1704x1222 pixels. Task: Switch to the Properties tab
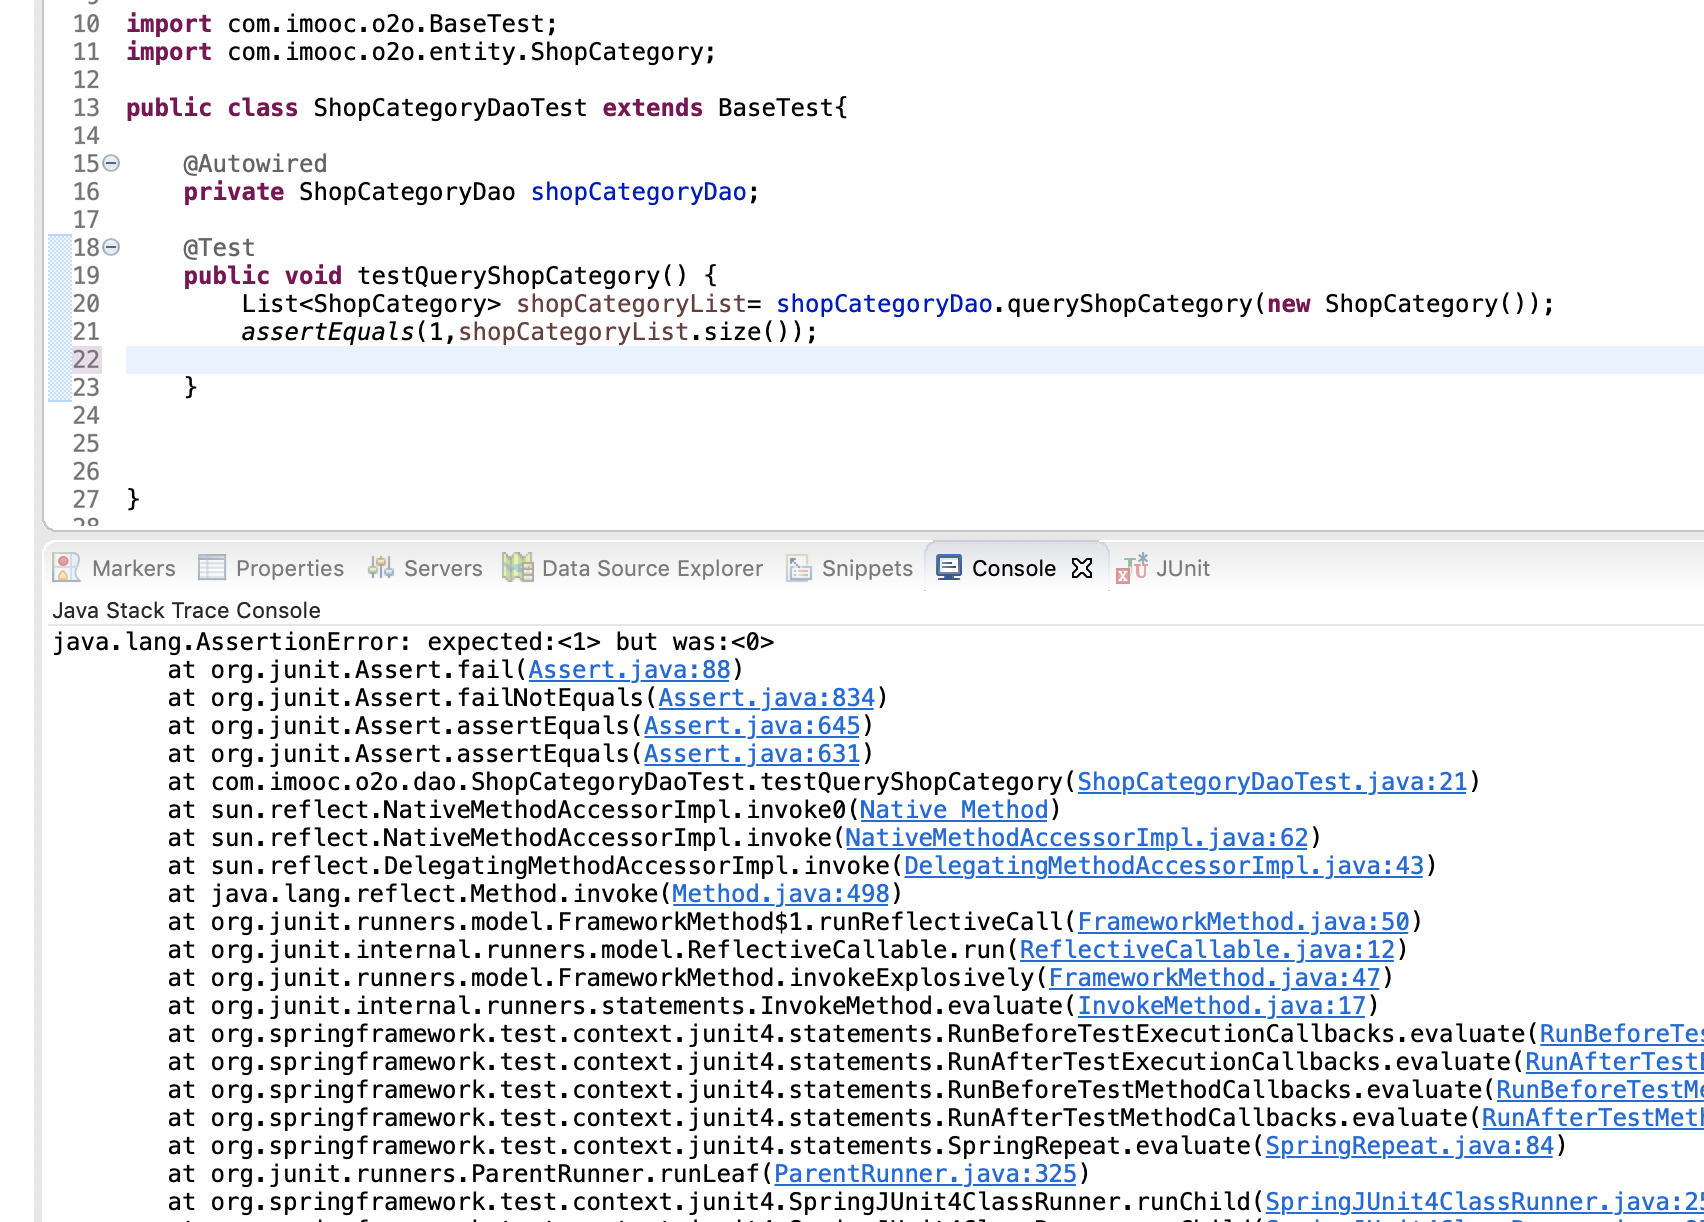click(x=289, y=568)
